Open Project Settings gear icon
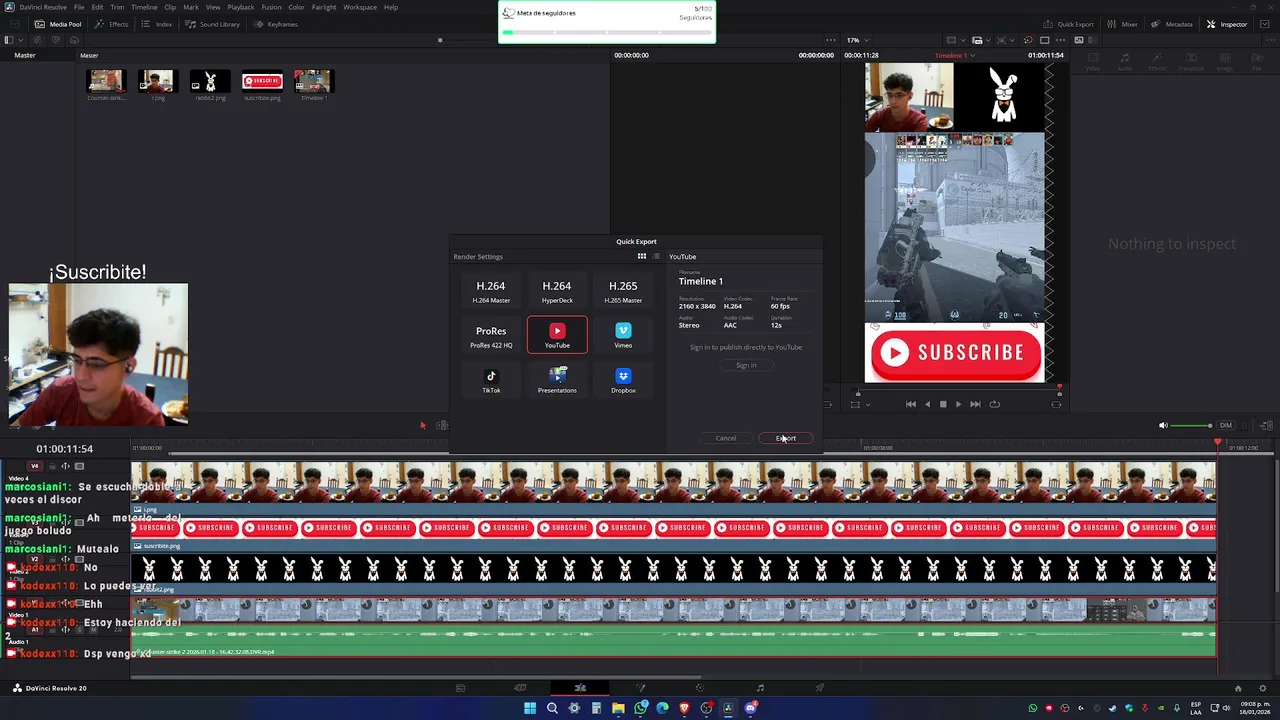Screen dimensions: 1280x720 coord(1263,688)
